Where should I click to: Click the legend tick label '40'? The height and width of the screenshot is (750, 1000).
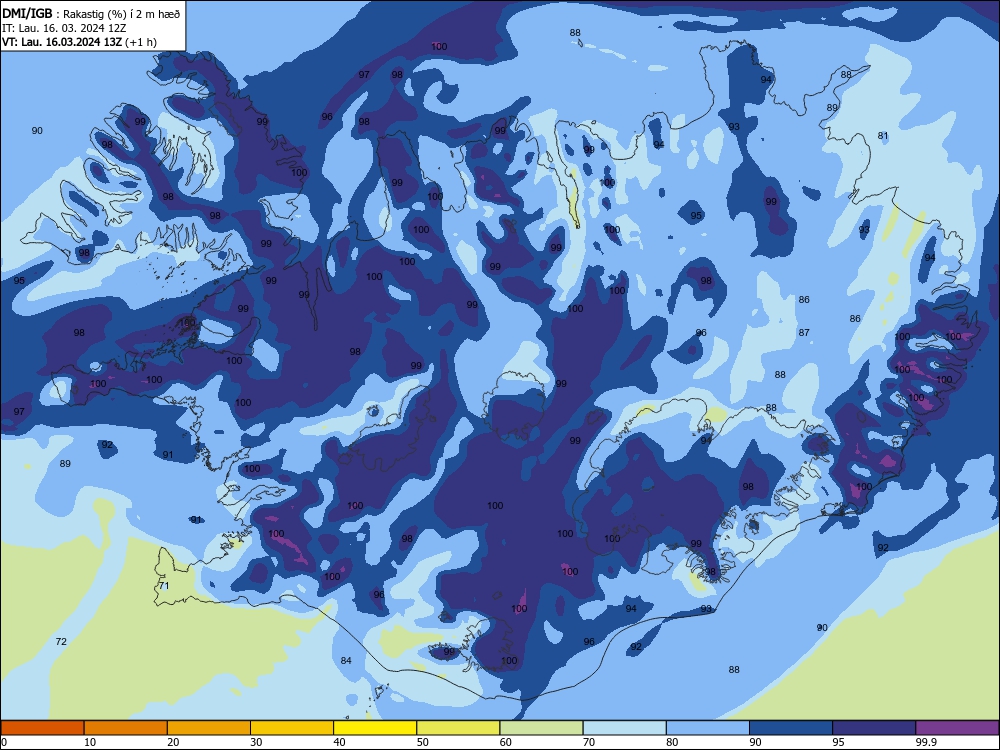(x=339, y=742)
